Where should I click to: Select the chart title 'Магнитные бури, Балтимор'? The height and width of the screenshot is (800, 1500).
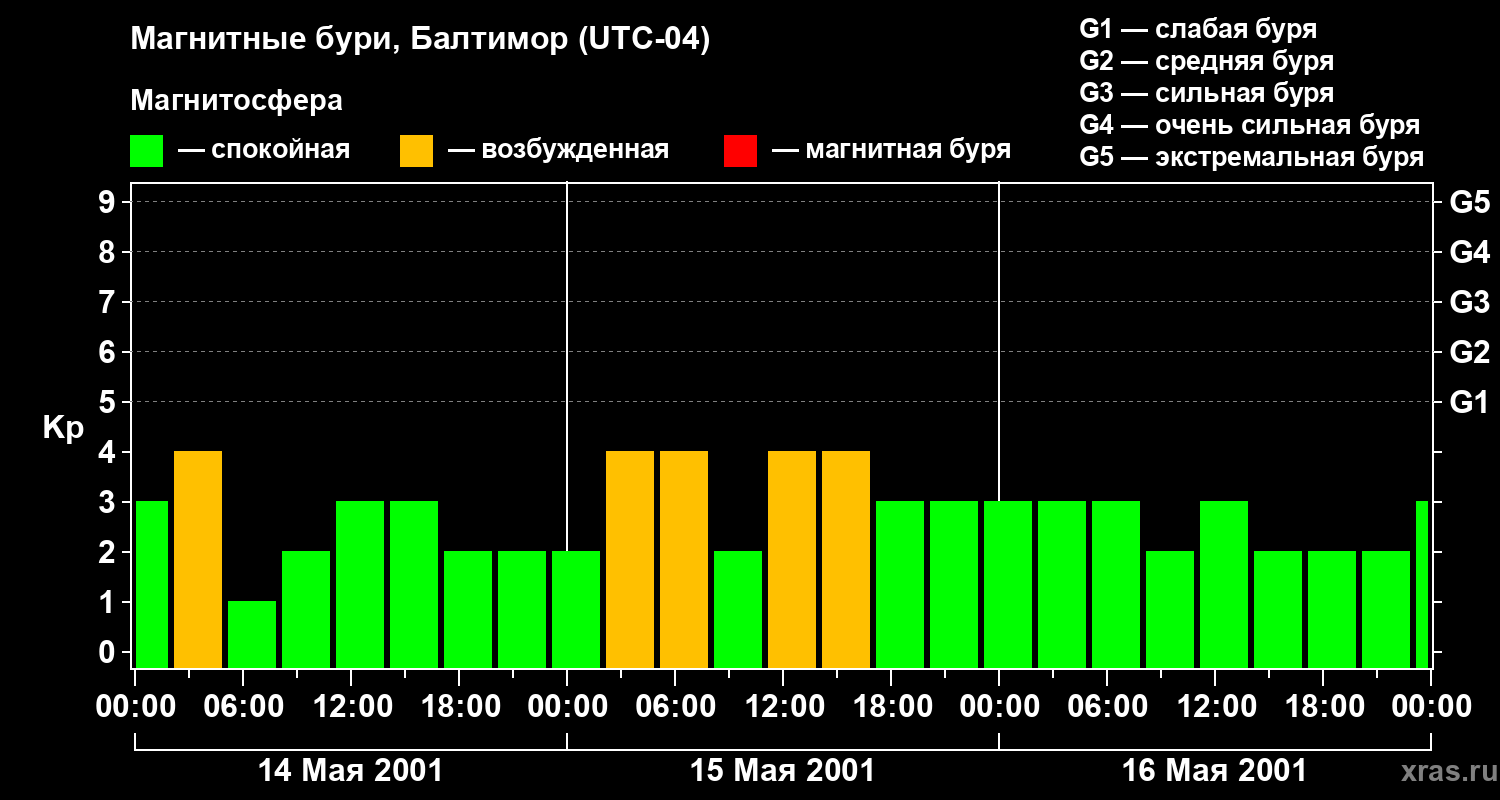[420, 40]
